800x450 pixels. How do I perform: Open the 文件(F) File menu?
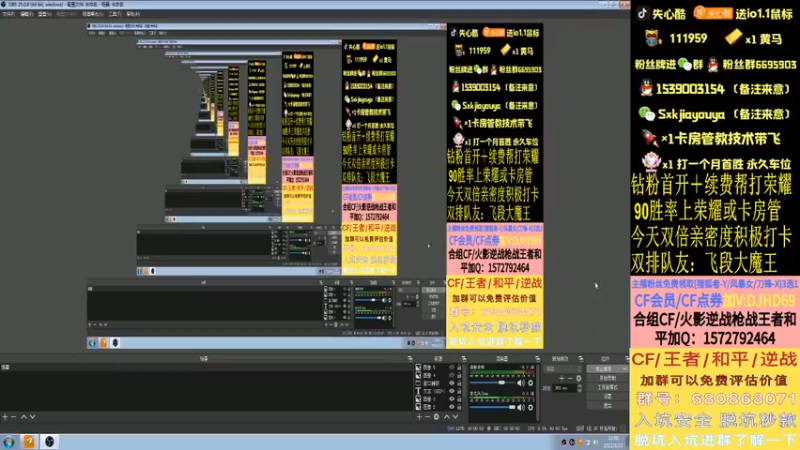point(9,14)
